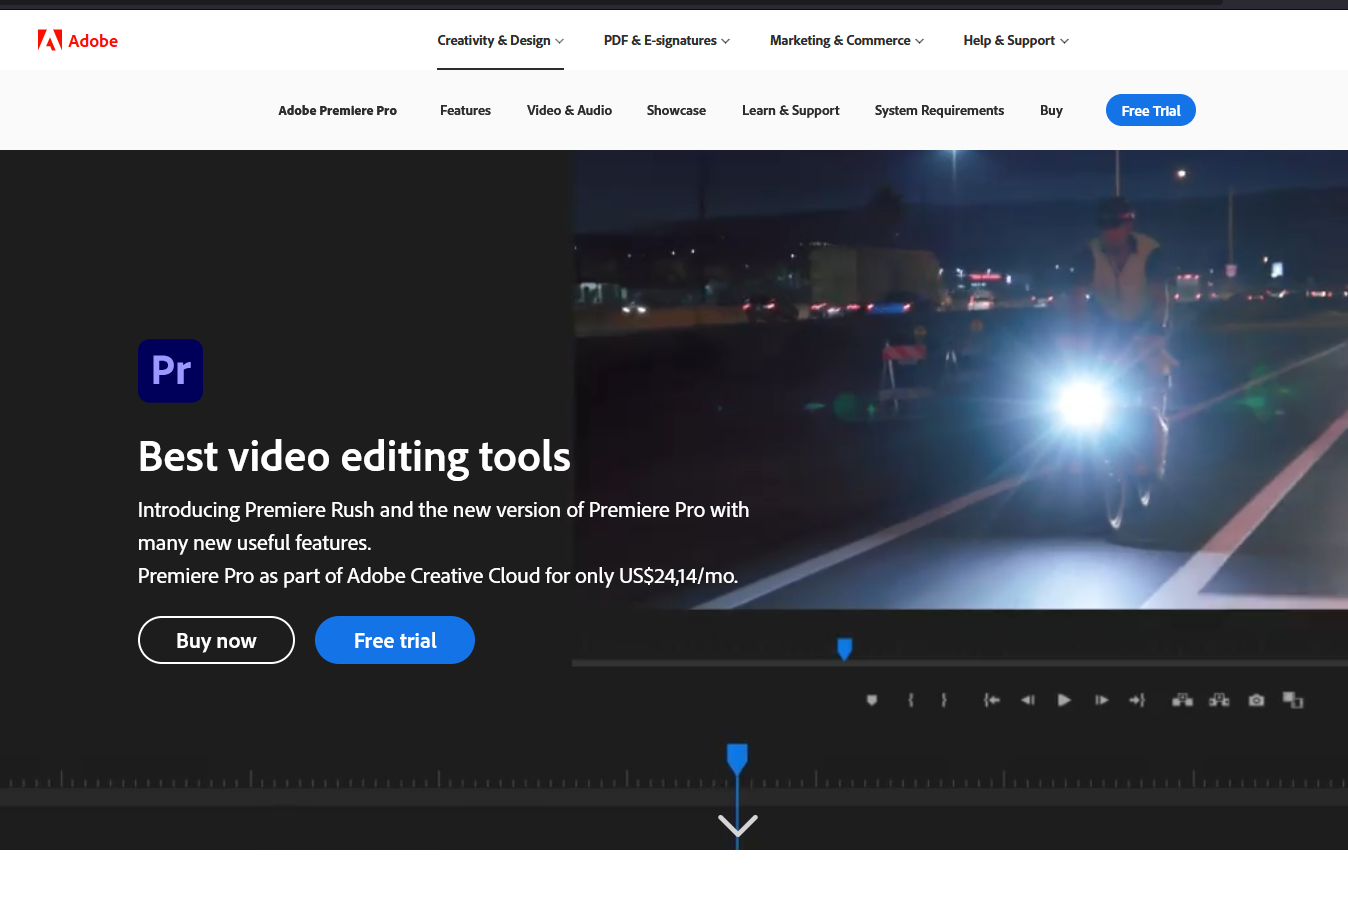This screenshot has height=914, width=1348.
Task: Click the Go to Out point icon
Action: click(x=1137, y=700)
